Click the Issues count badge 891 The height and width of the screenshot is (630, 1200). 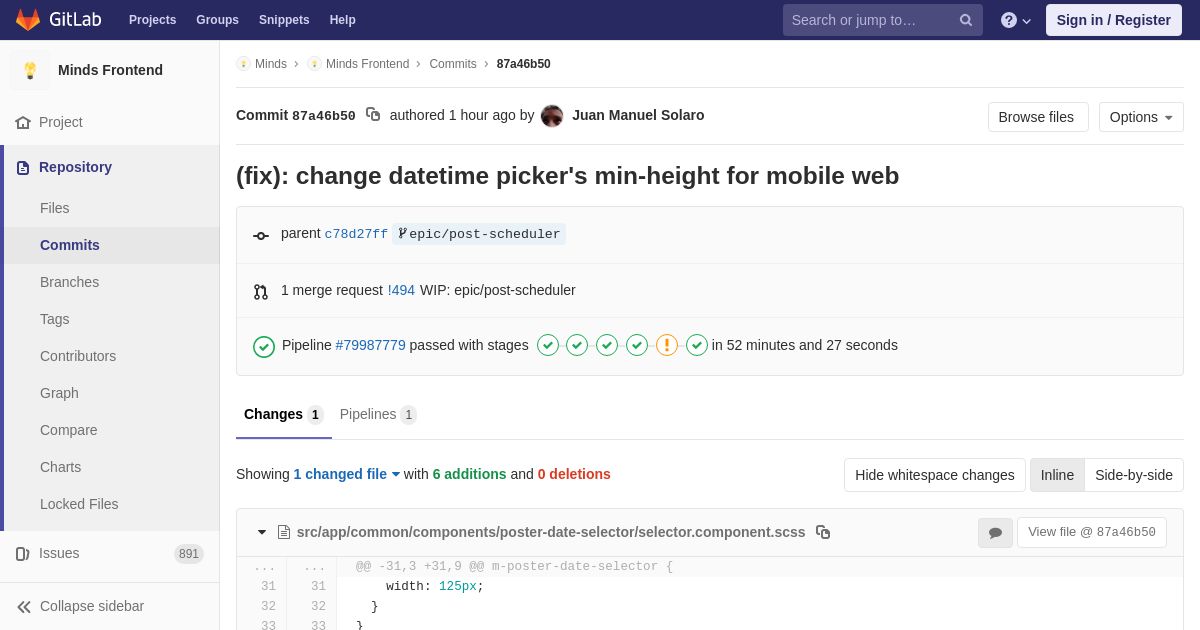189,554
